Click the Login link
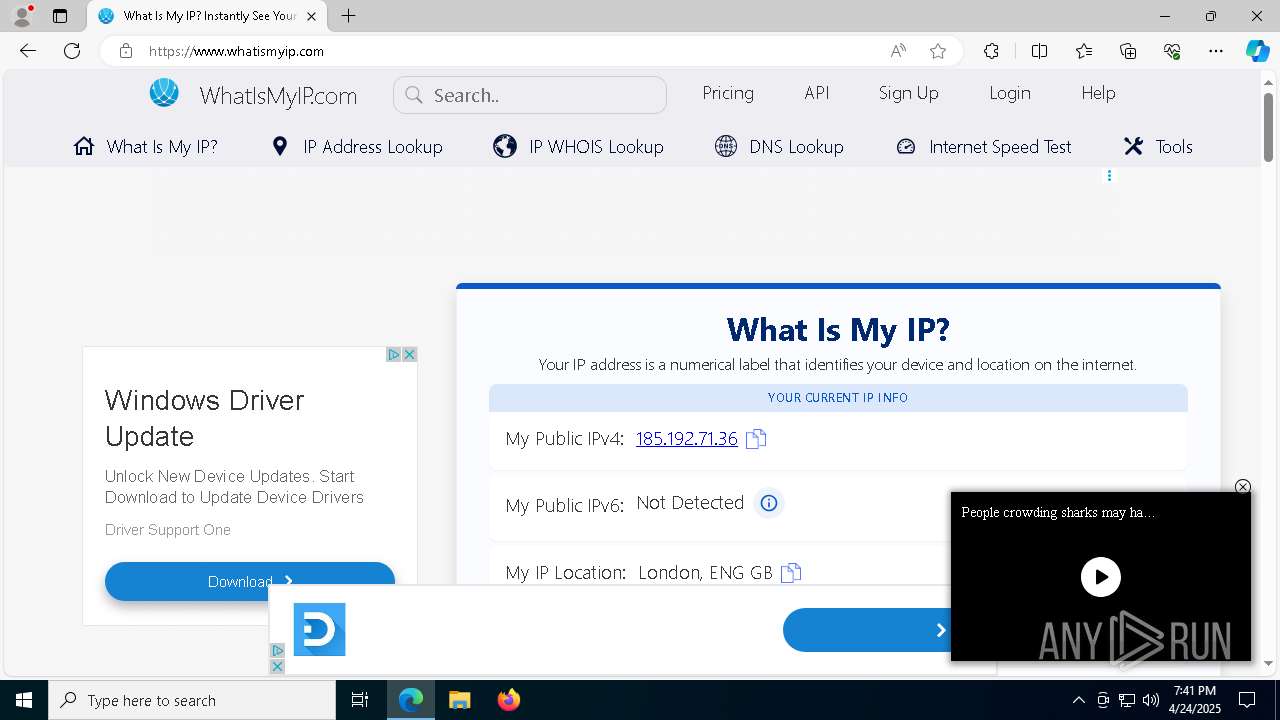The width and height of the screenshot is (1280, 720). coord(1010,93)
